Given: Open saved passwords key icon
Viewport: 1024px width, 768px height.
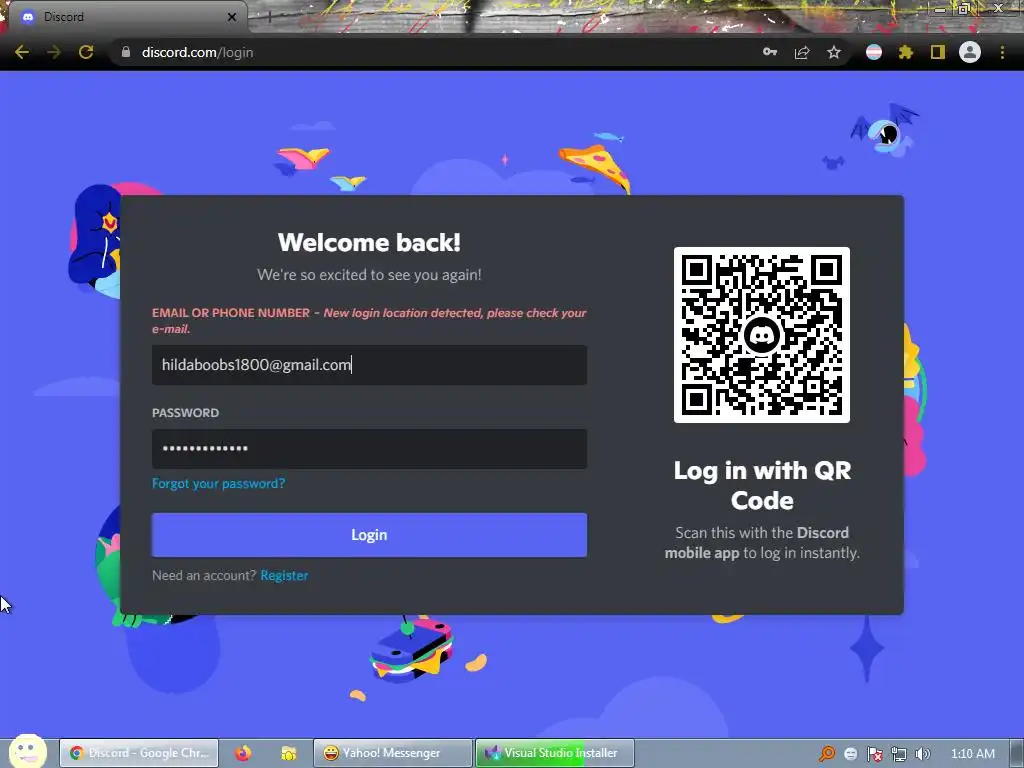Looking at the screenshot, I should (770, 52).
